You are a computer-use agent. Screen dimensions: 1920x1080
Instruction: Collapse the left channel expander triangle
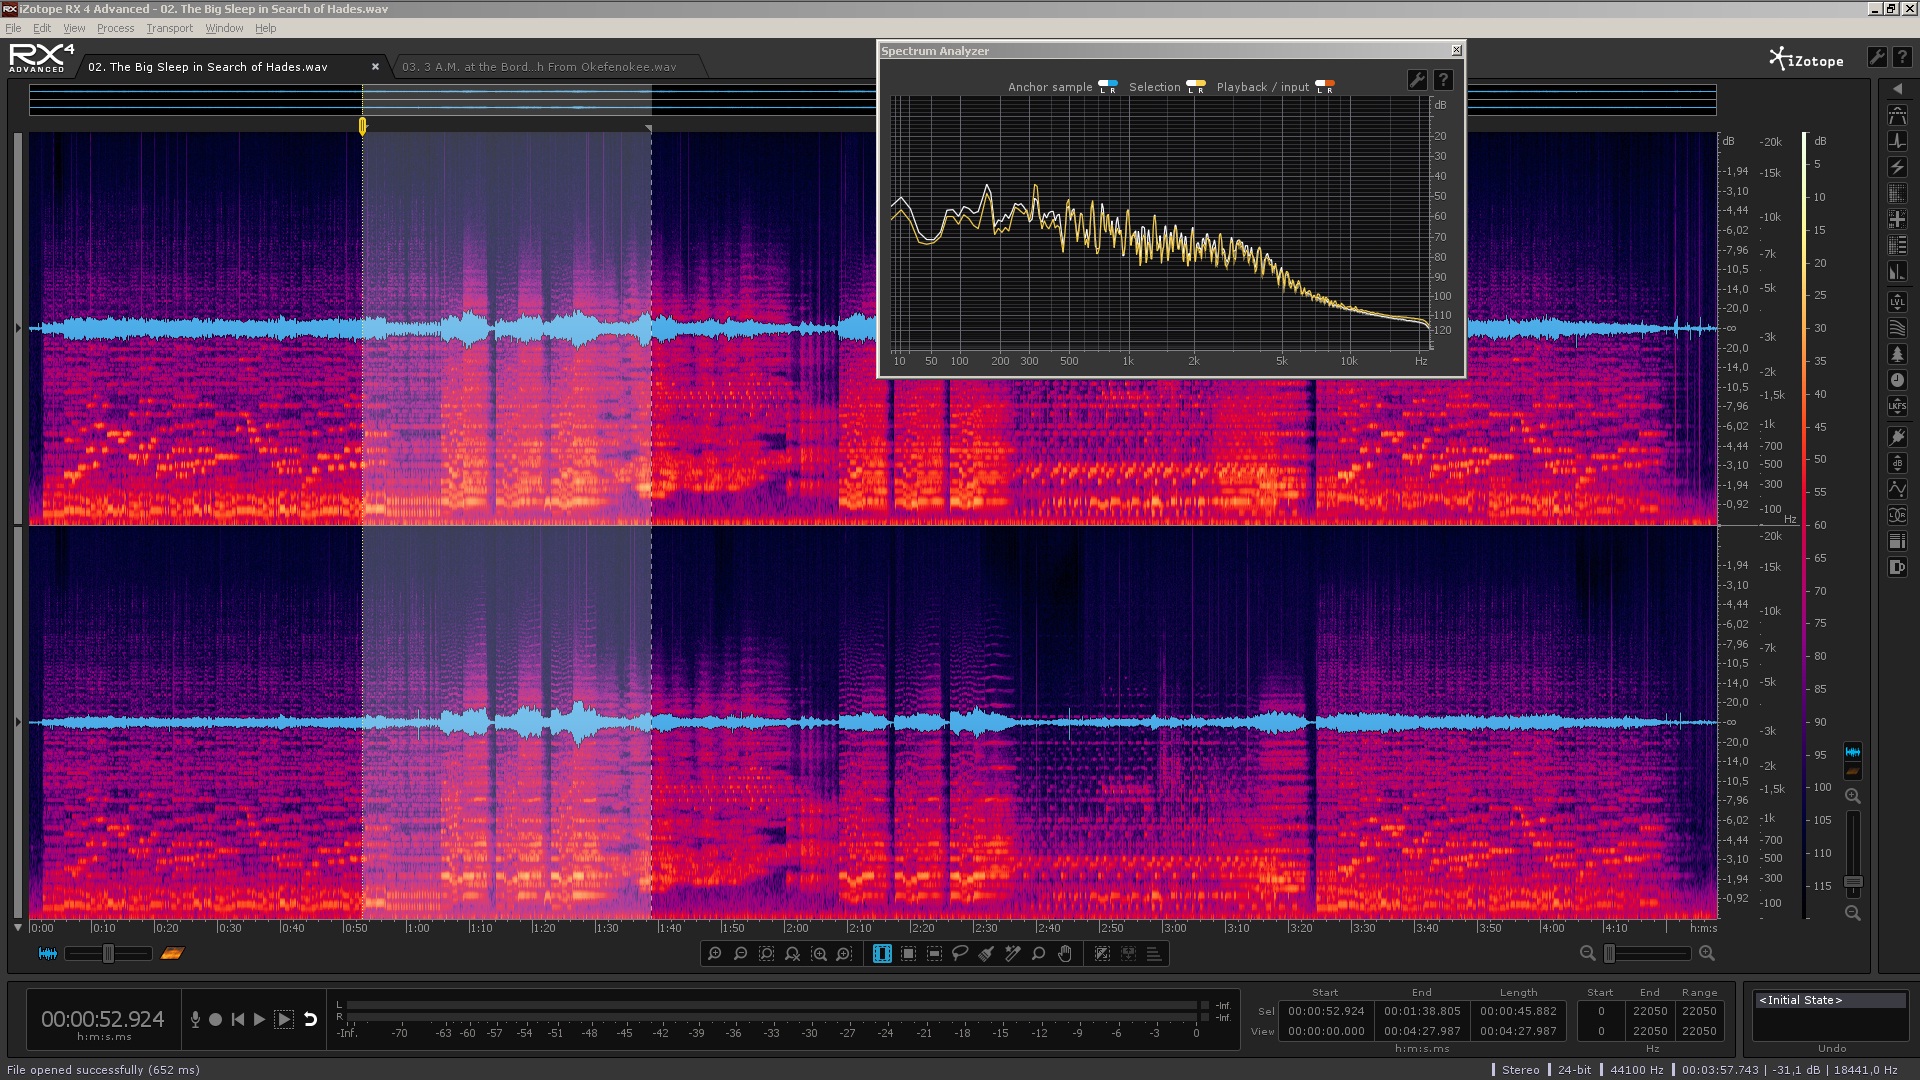(x=17, y=328)
